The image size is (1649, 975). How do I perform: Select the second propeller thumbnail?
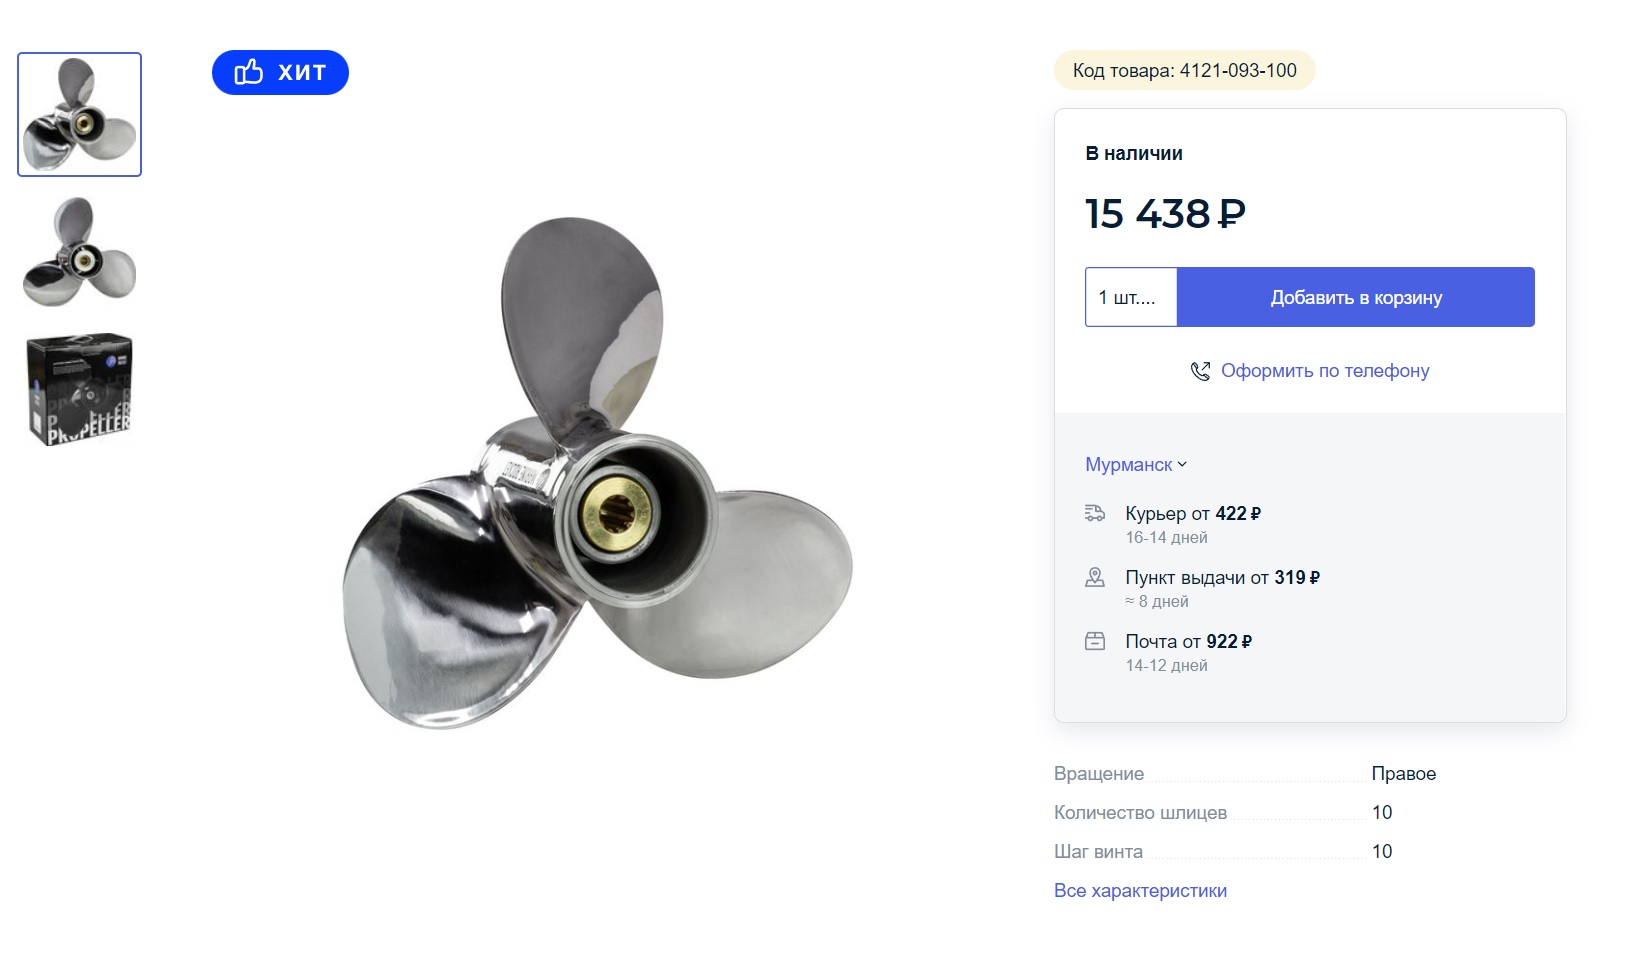[80, 251]
